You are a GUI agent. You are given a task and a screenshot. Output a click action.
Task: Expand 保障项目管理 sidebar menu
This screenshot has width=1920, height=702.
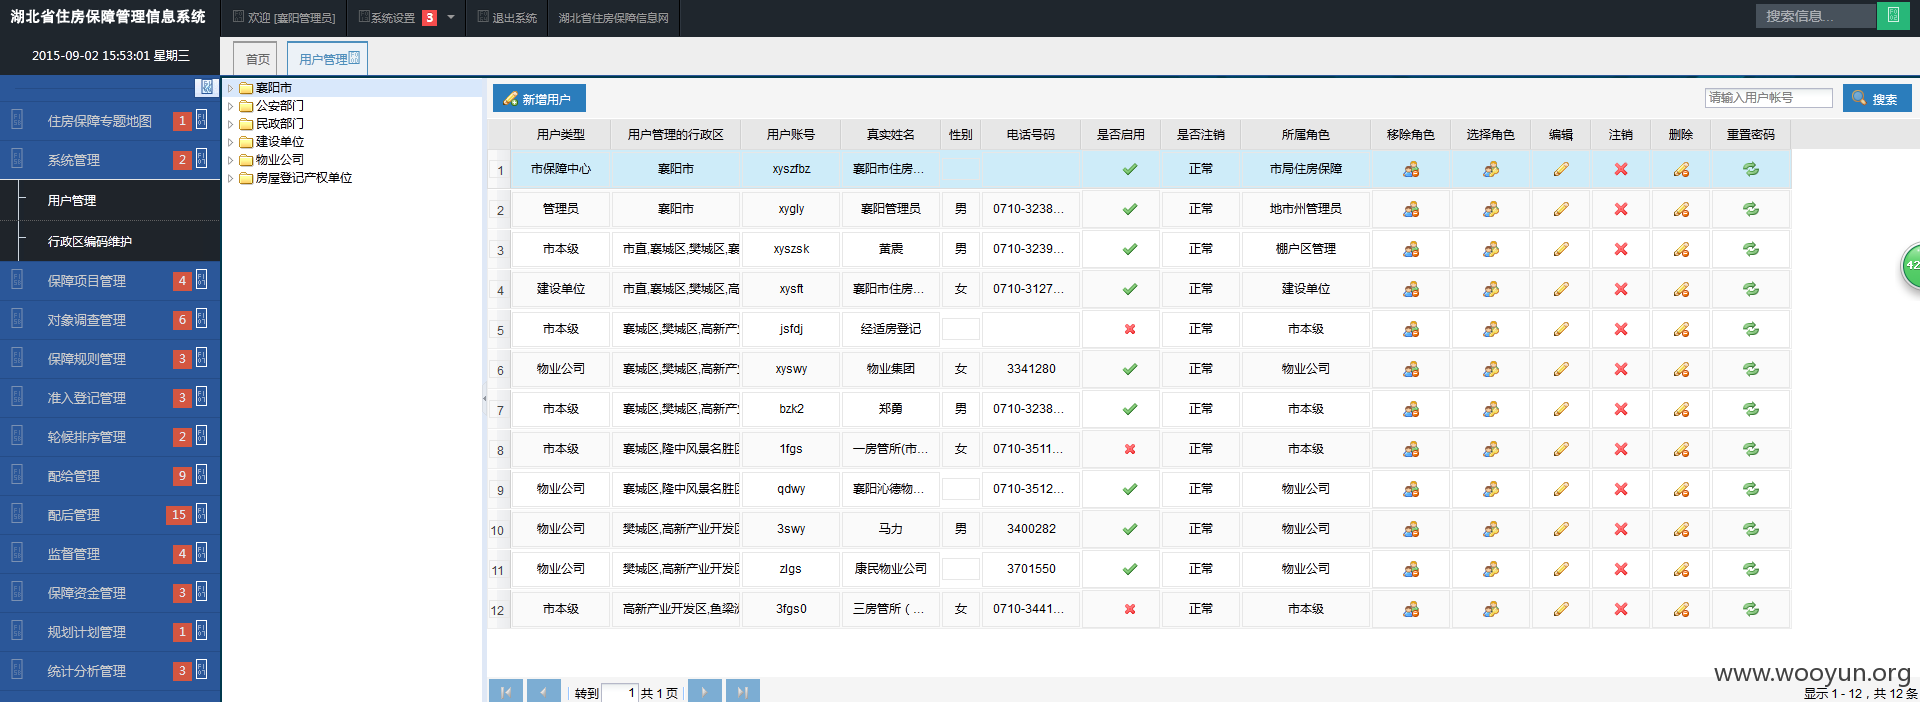pos(110,281)
